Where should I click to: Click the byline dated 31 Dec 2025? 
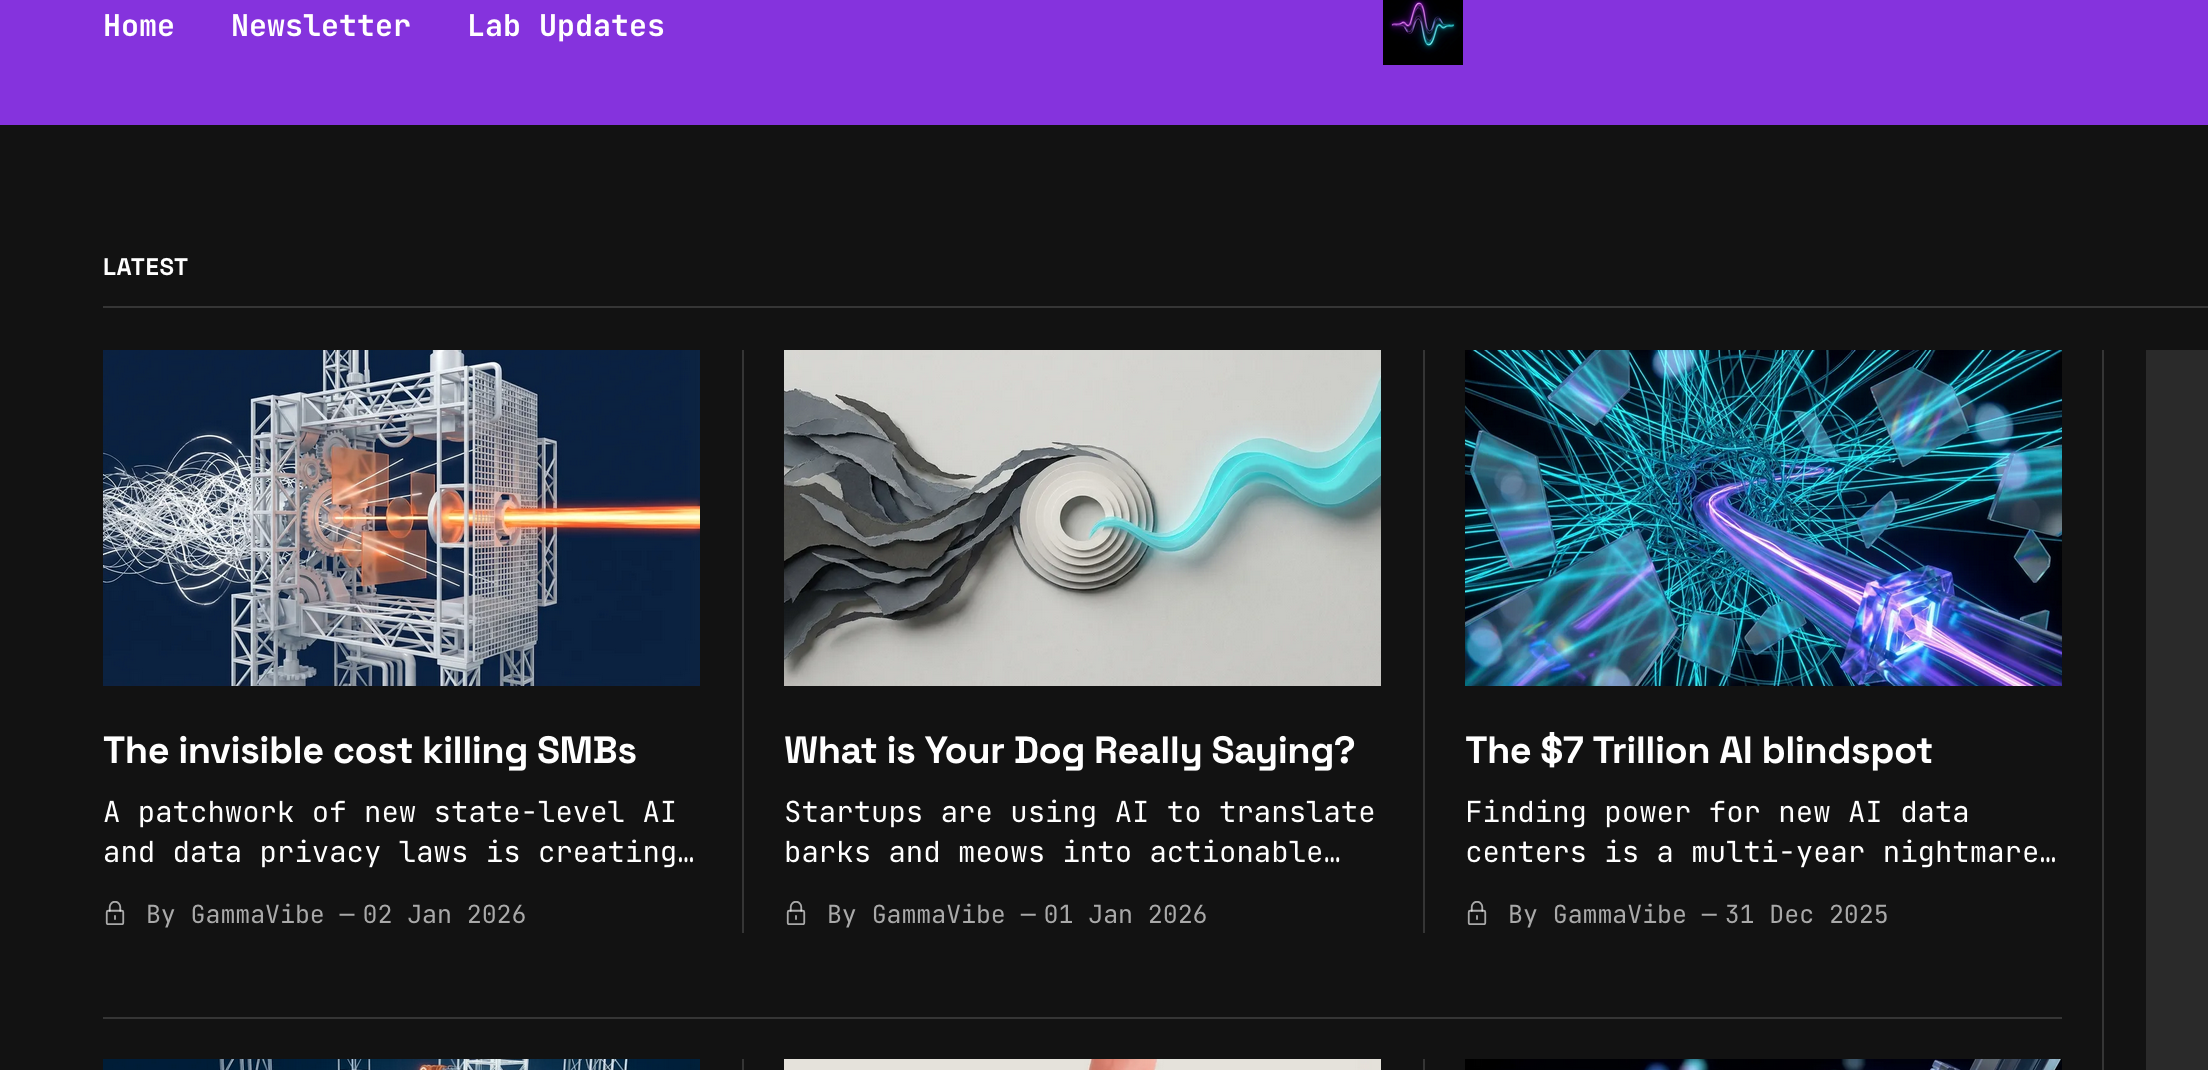[x=1698, y=915]
